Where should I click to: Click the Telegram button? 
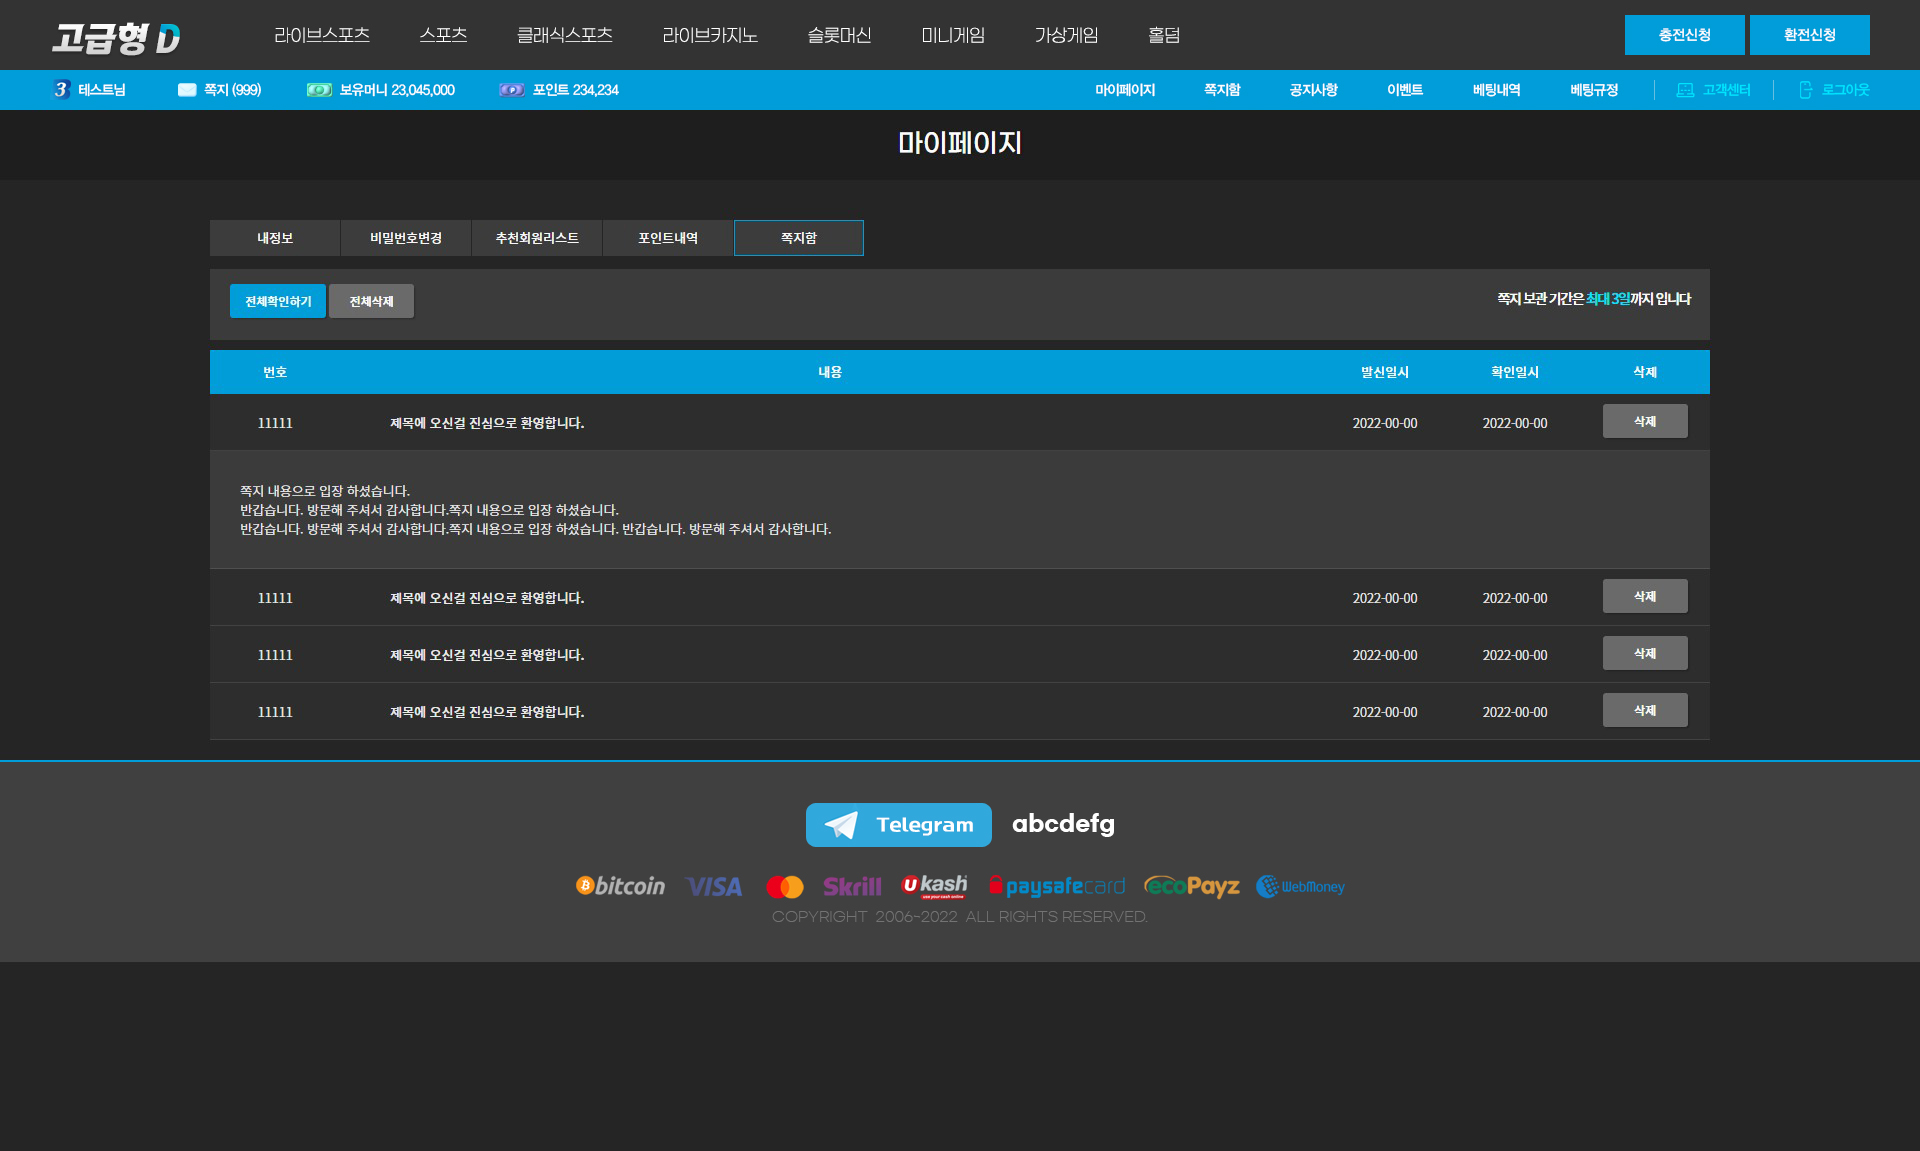pos(899,825)
